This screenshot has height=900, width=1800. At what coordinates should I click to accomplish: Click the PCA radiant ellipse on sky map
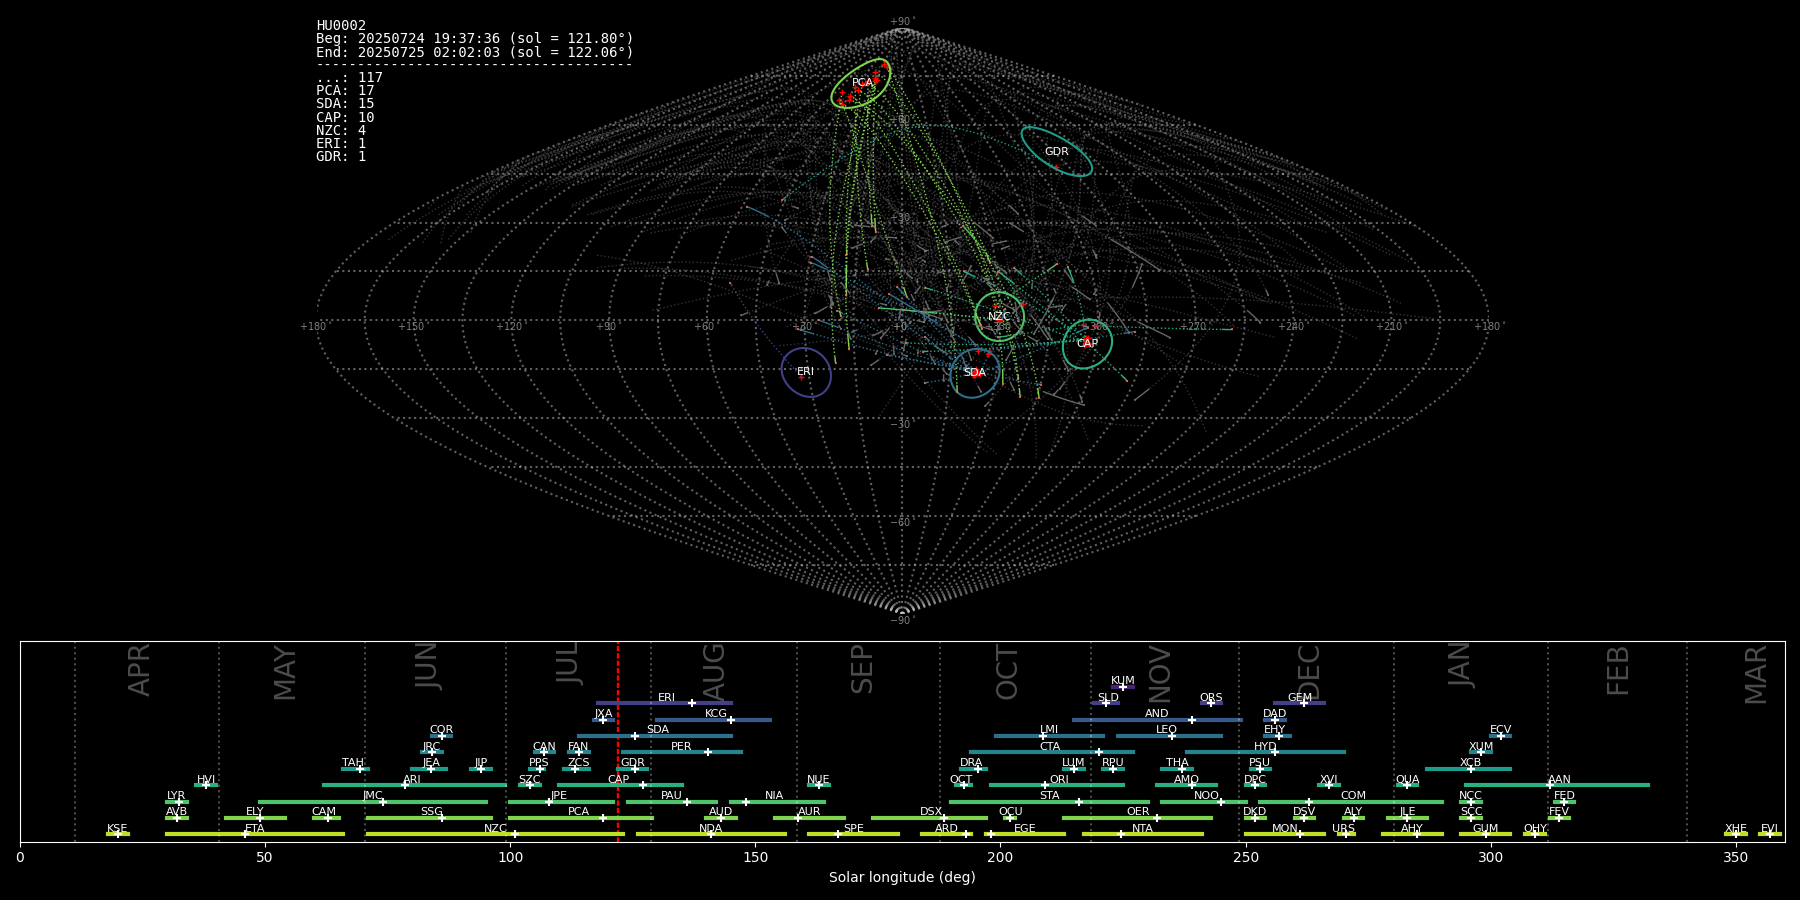tap(861, 83)
